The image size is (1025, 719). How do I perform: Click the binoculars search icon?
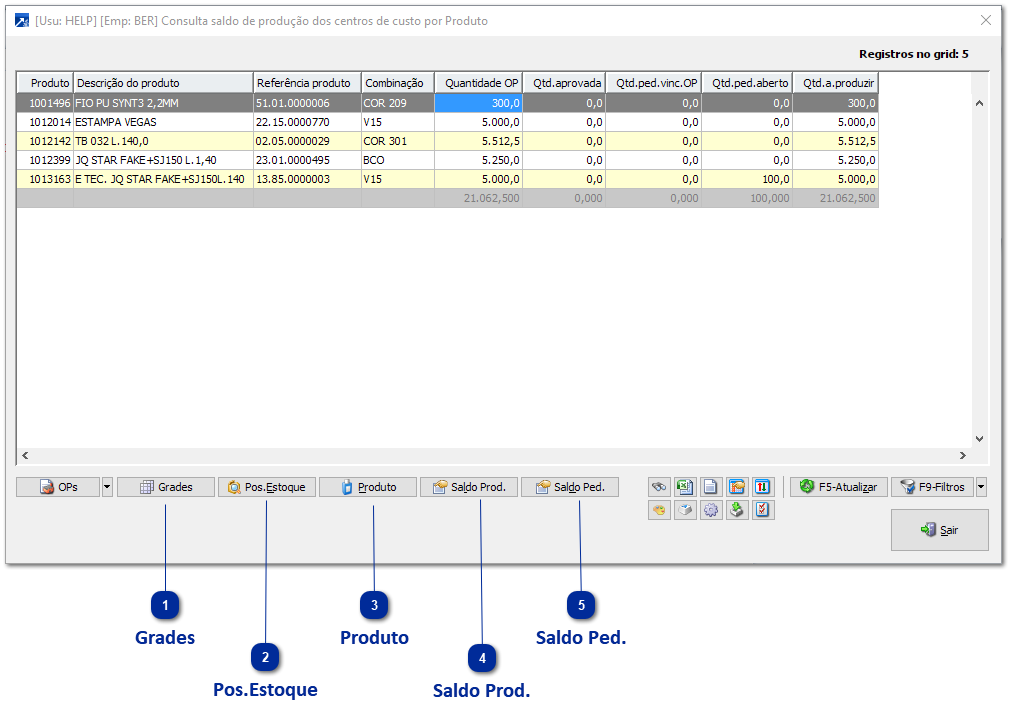(x=659, y=487)
